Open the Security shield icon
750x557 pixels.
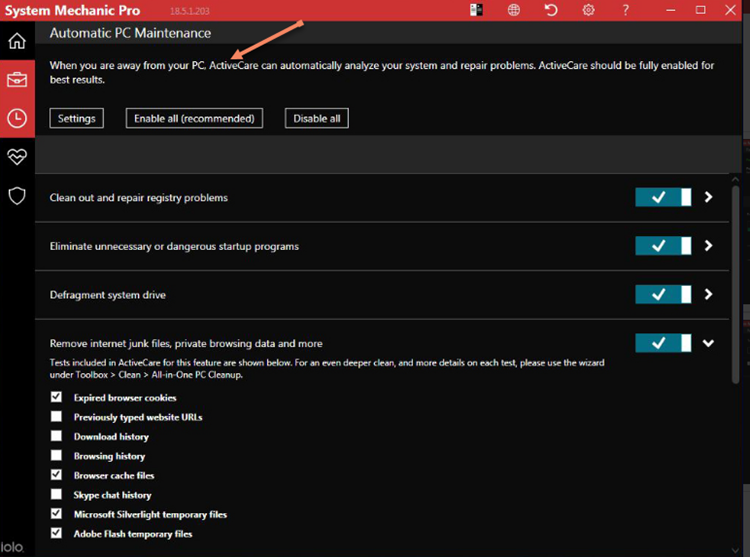[17, 196]
